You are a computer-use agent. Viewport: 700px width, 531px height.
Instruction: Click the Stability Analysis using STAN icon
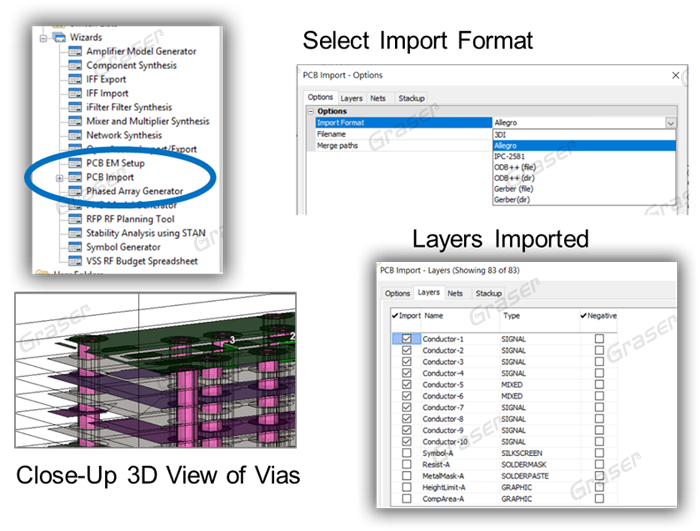tap(75, 233)
